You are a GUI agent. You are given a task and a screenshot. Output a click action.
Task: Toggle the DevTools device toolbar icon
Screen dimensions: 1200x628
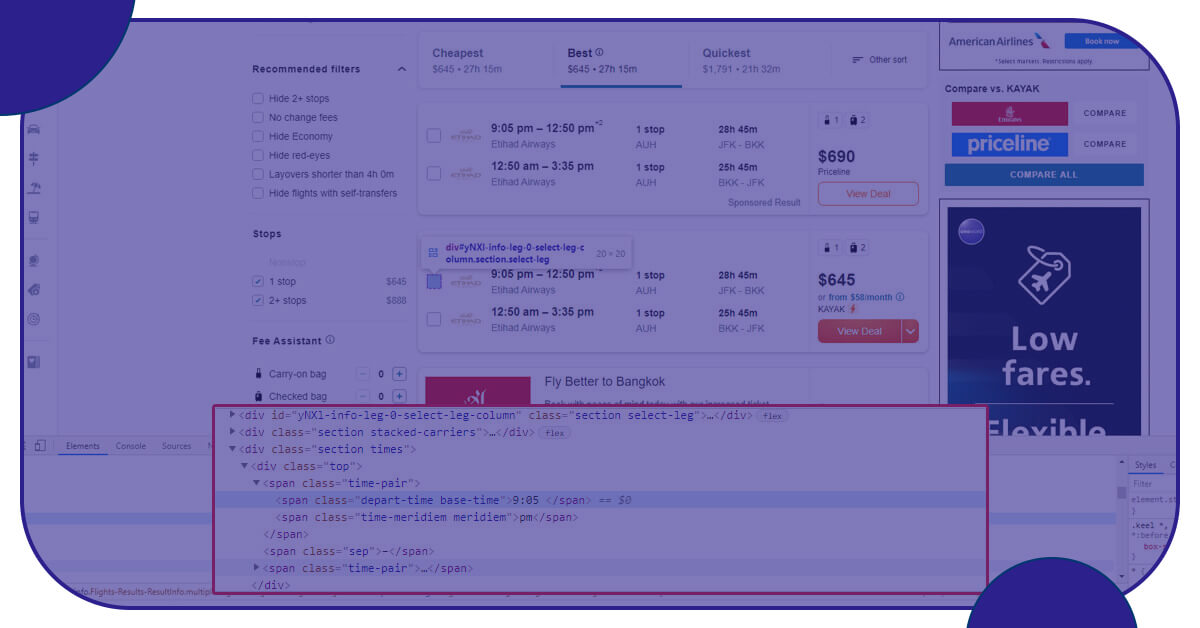(x=40, y=446)
